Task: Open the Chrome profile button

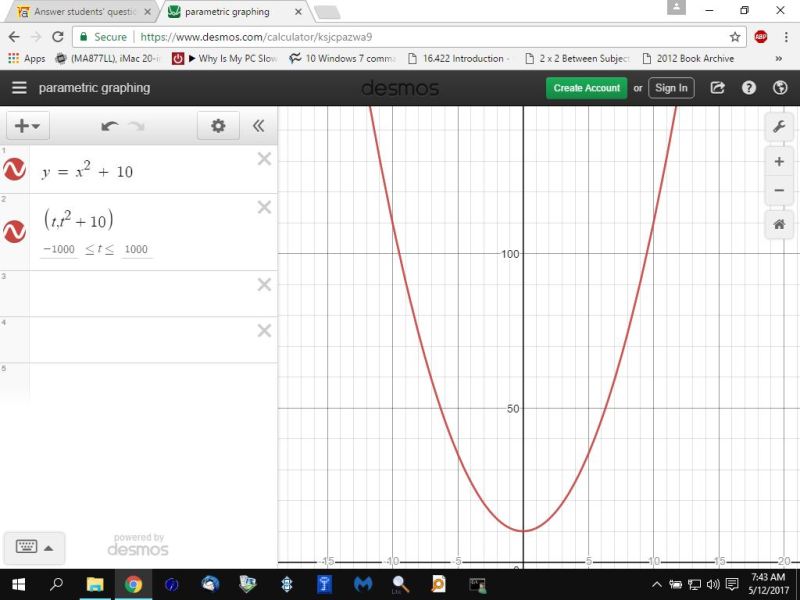Action: [677, 7]
